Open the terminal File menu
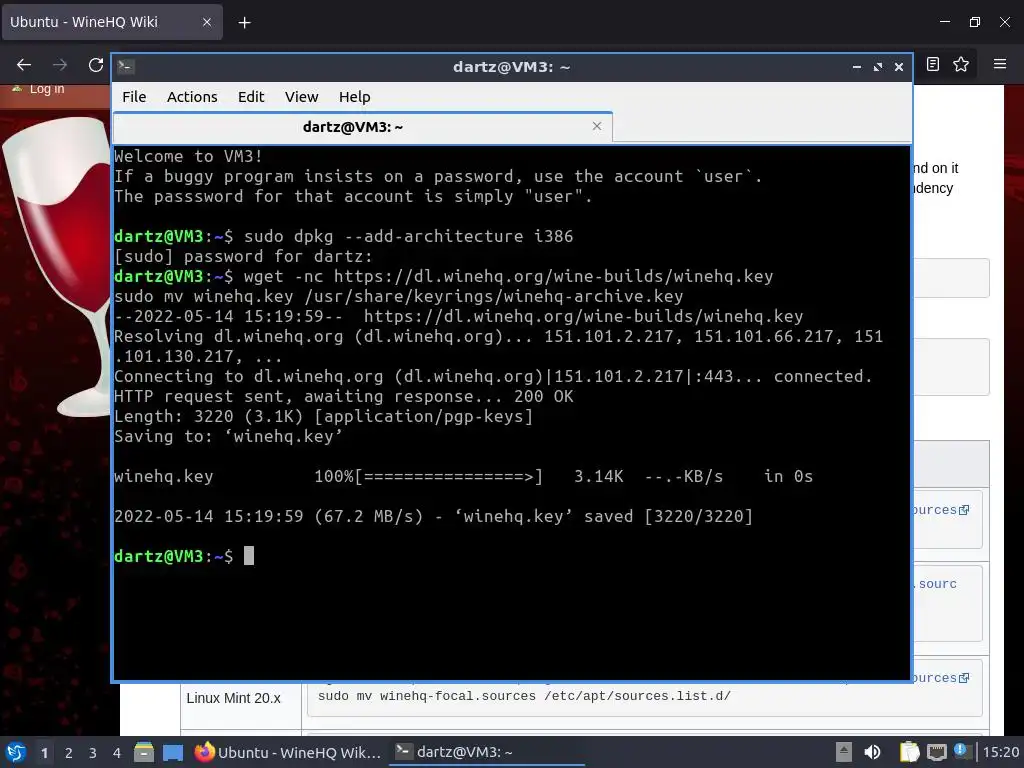Viewport: 1024px width, 768px height. click(x=134, y=97)
